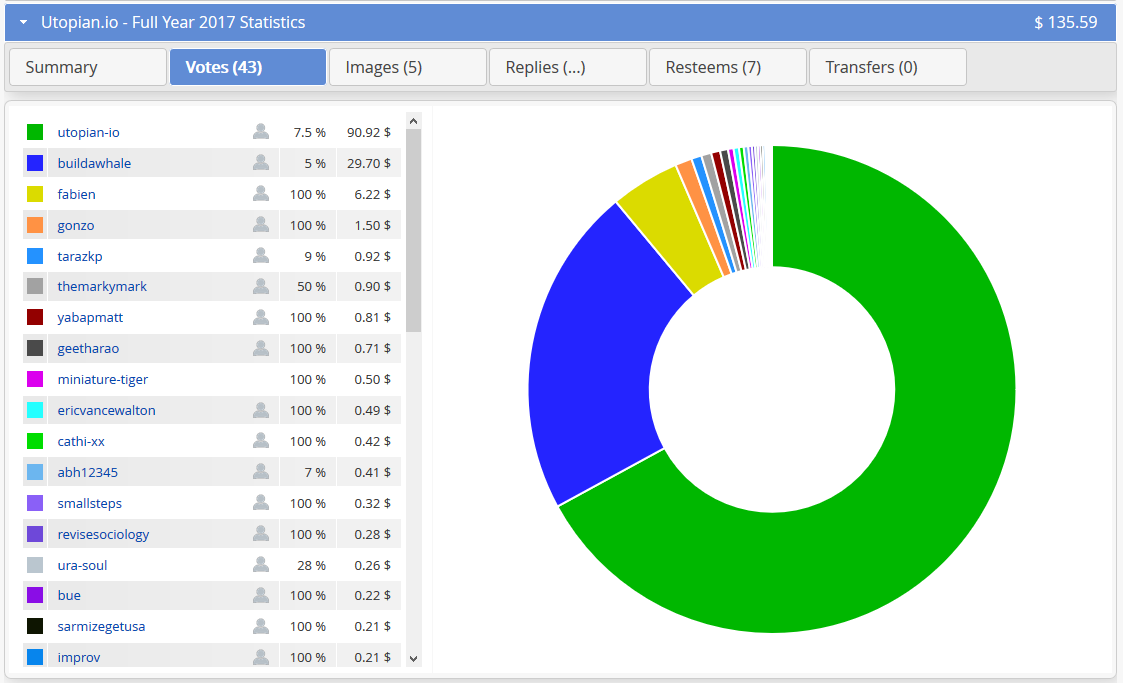Open the smallsteps voter link
This screenshot has height=683, width=1123.
point(90,503)
